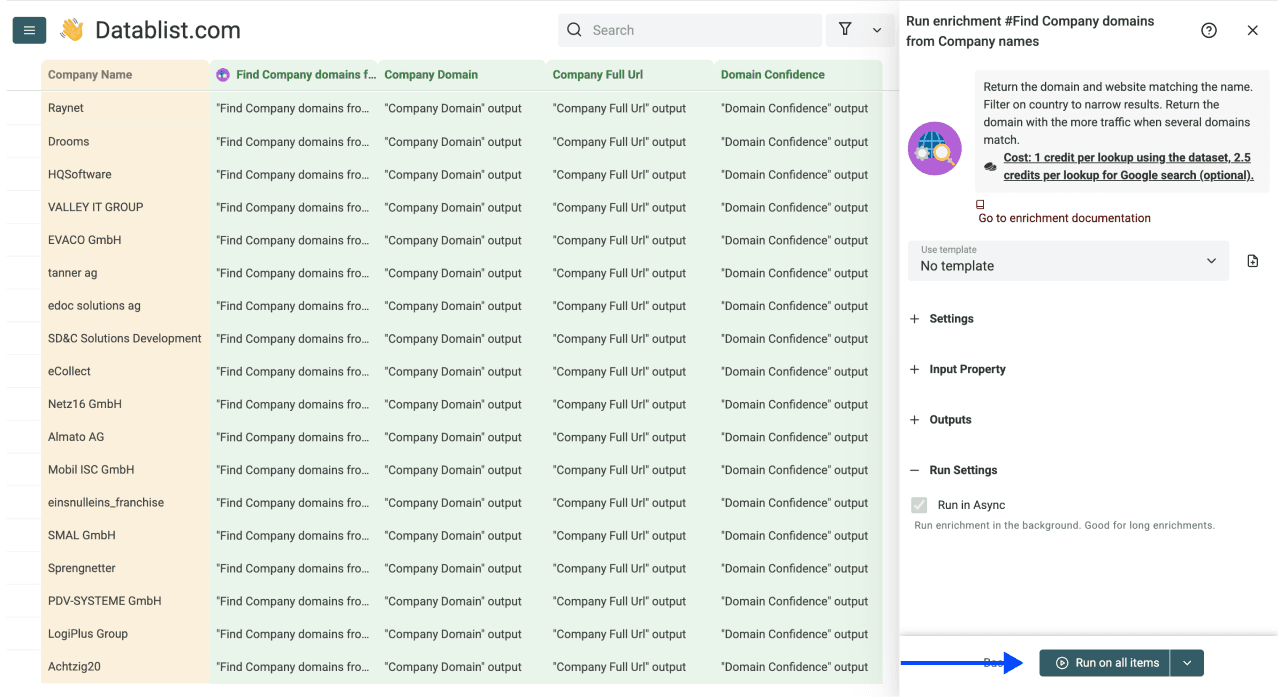Open the filter dropdown chevron
Viewport: 1287px width, 700px height.
[877, 30]
